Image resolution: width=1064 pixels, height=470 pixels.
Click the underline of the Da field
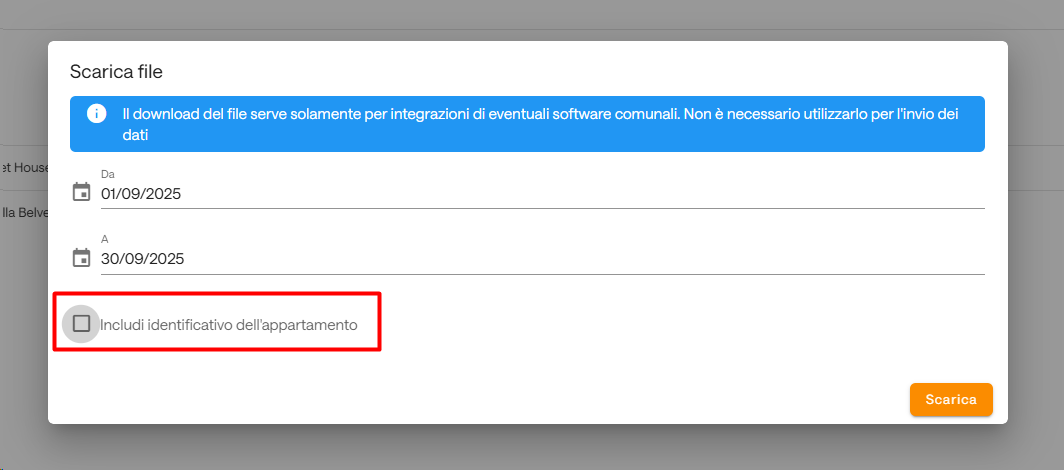point(543,208)
